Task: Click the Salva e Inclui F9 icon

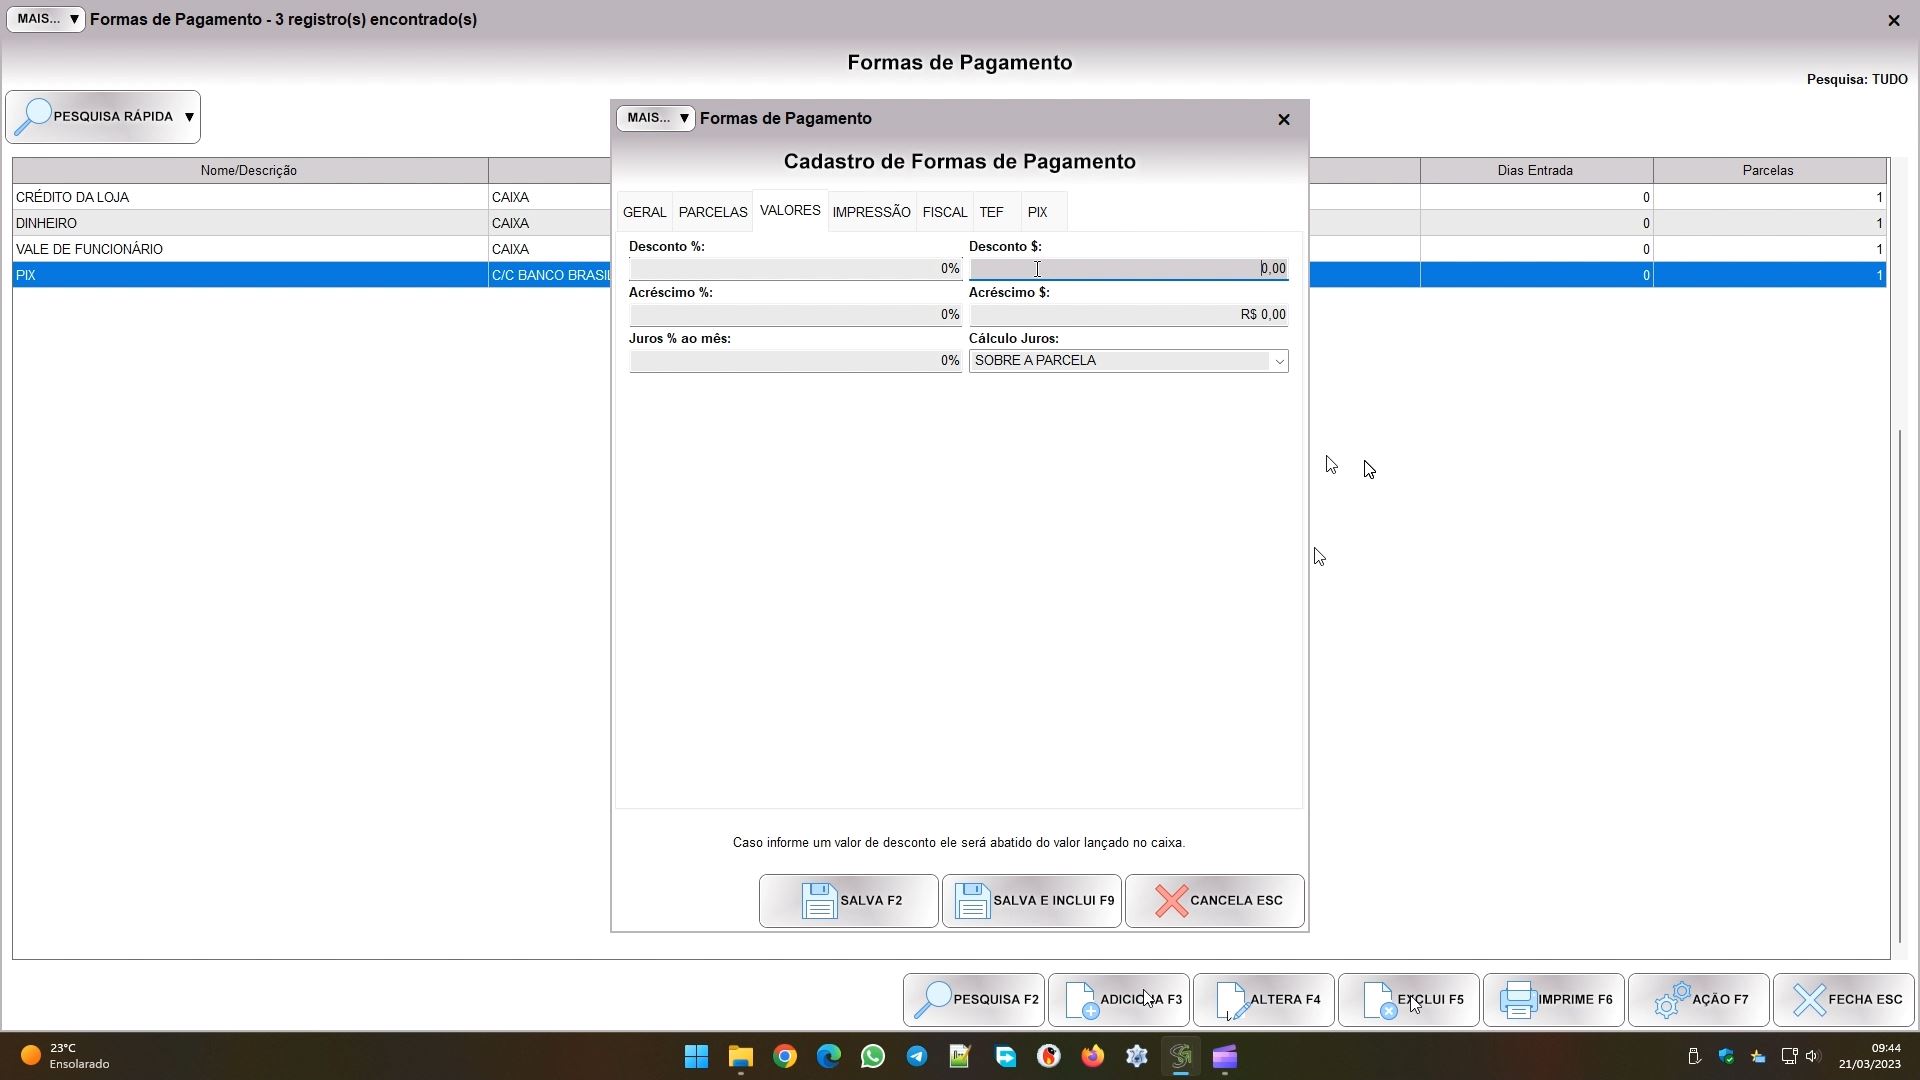Action: coord(971,901)
